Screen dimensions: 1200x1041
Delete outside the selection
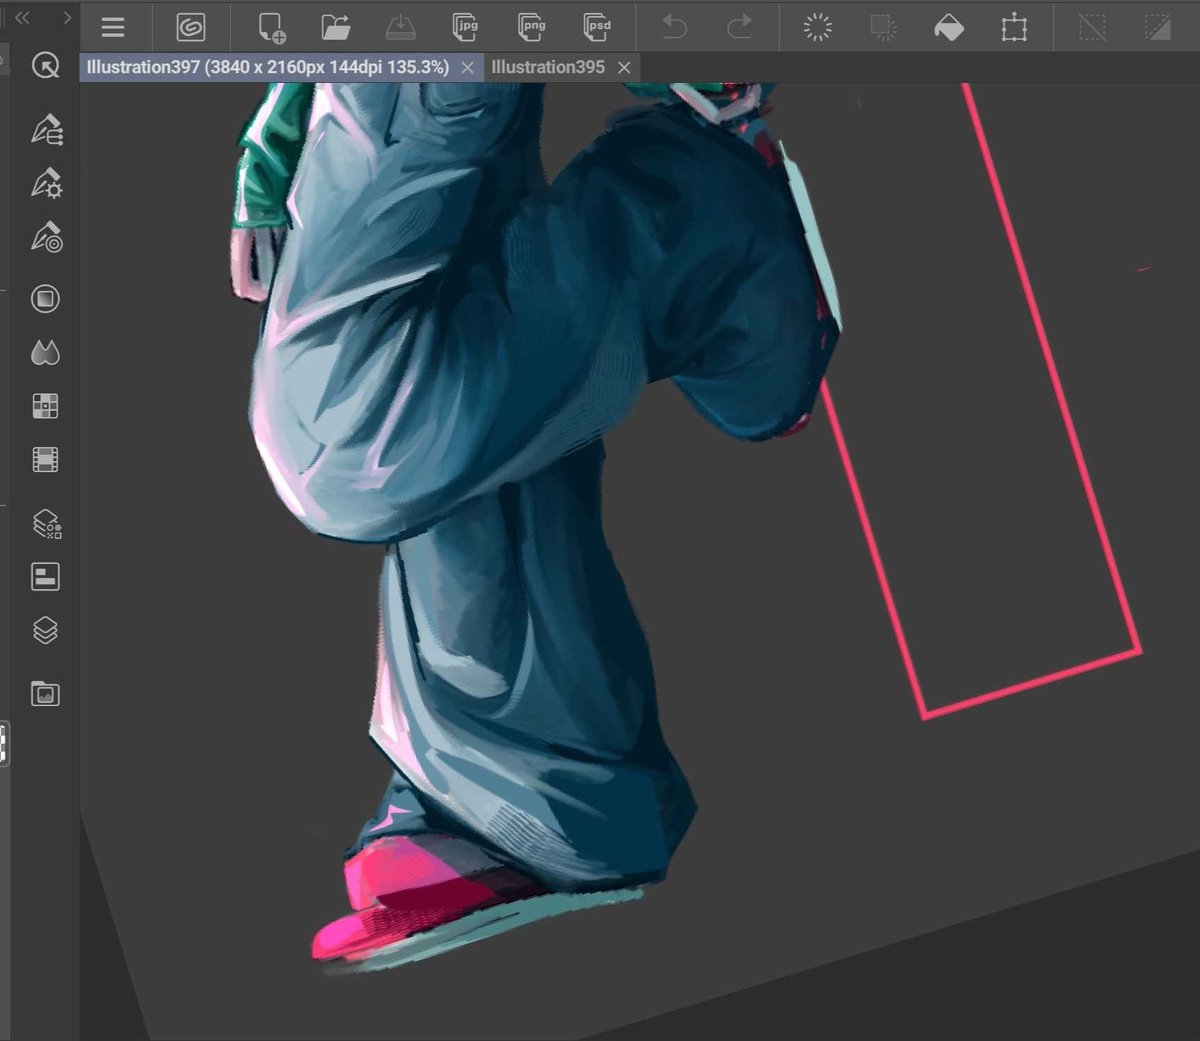pyautogui.click(x=883, y=27)
